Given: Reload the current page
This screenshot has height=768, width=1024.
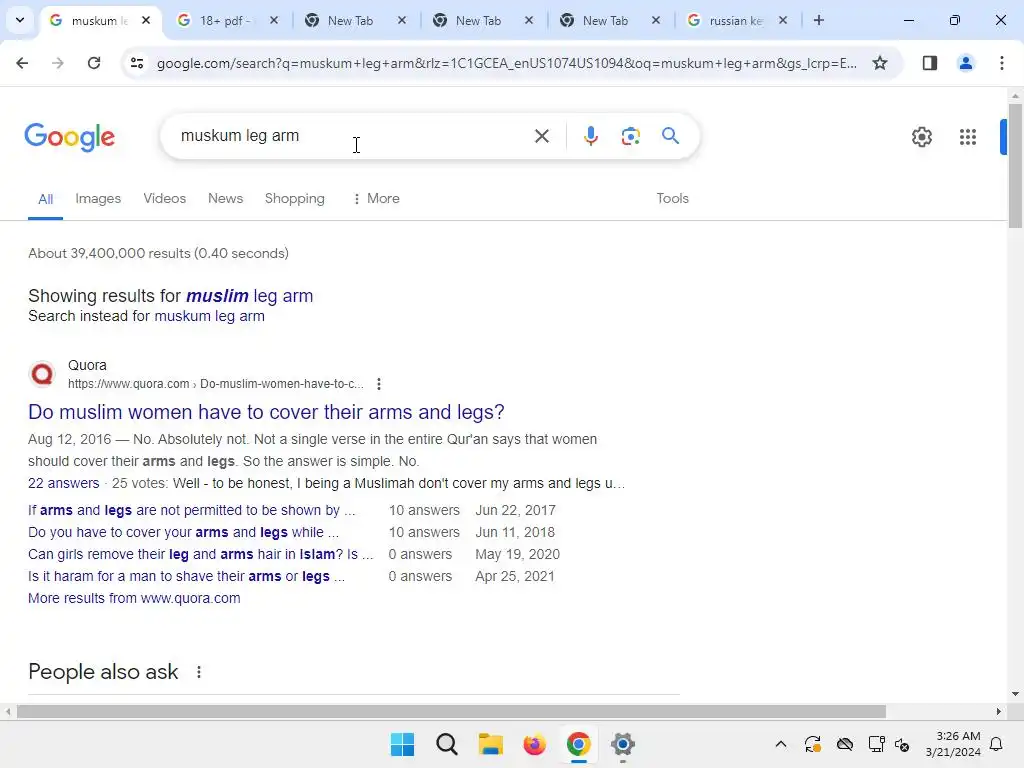Looking at the screenshot, I should pos(94,63).
